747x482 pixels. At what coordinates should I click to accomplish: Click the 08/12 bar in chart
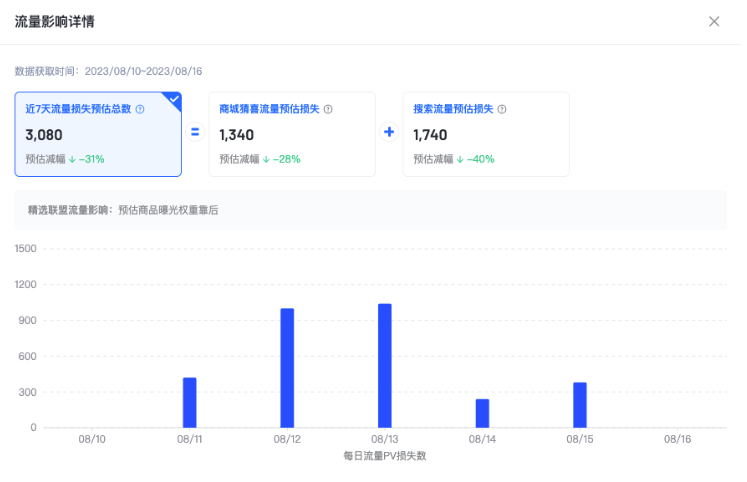click(287, 367)
